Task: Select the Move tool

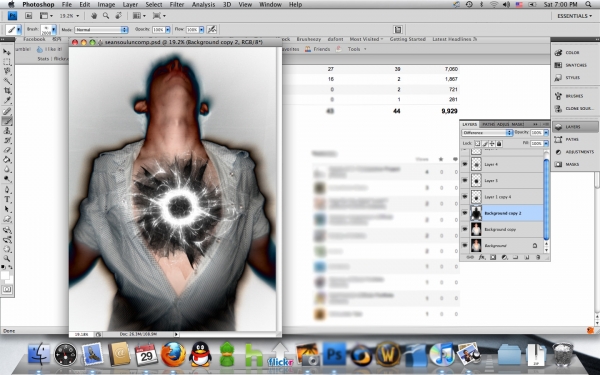Action: pyautogui.click(x=7, y=52)
